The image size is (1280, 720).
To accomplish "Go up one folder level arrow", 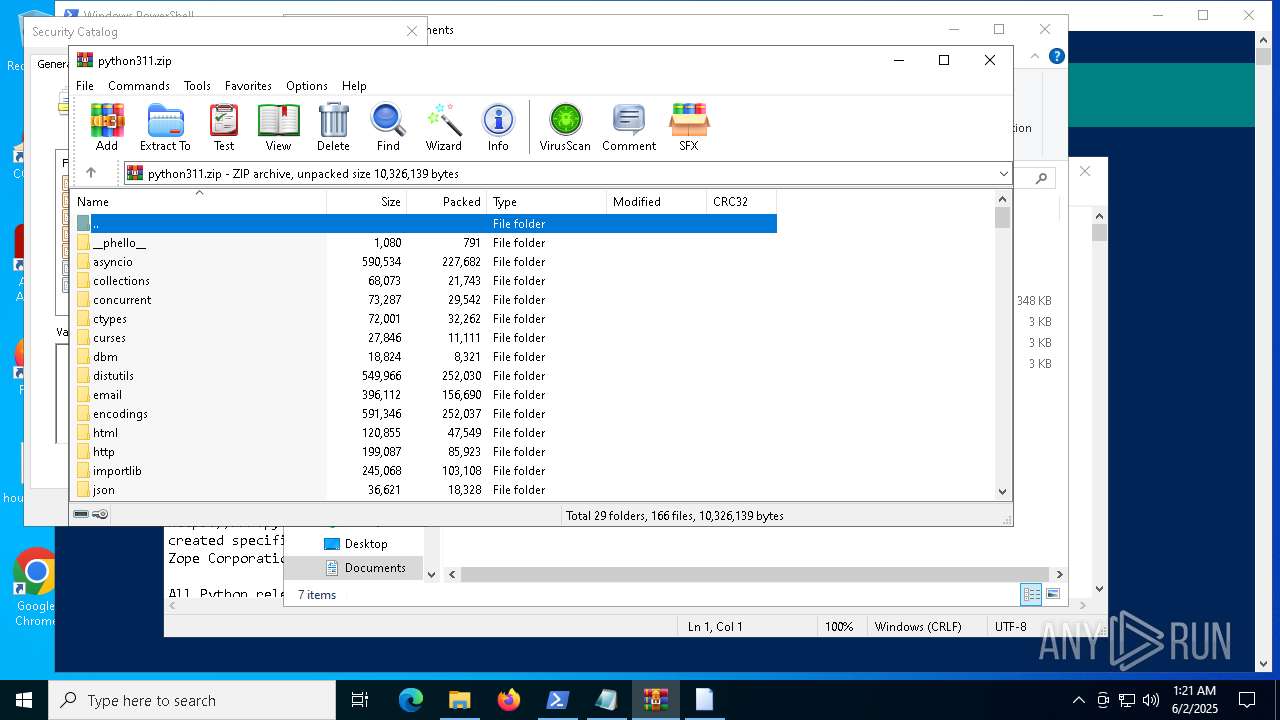I will (91, 173).
